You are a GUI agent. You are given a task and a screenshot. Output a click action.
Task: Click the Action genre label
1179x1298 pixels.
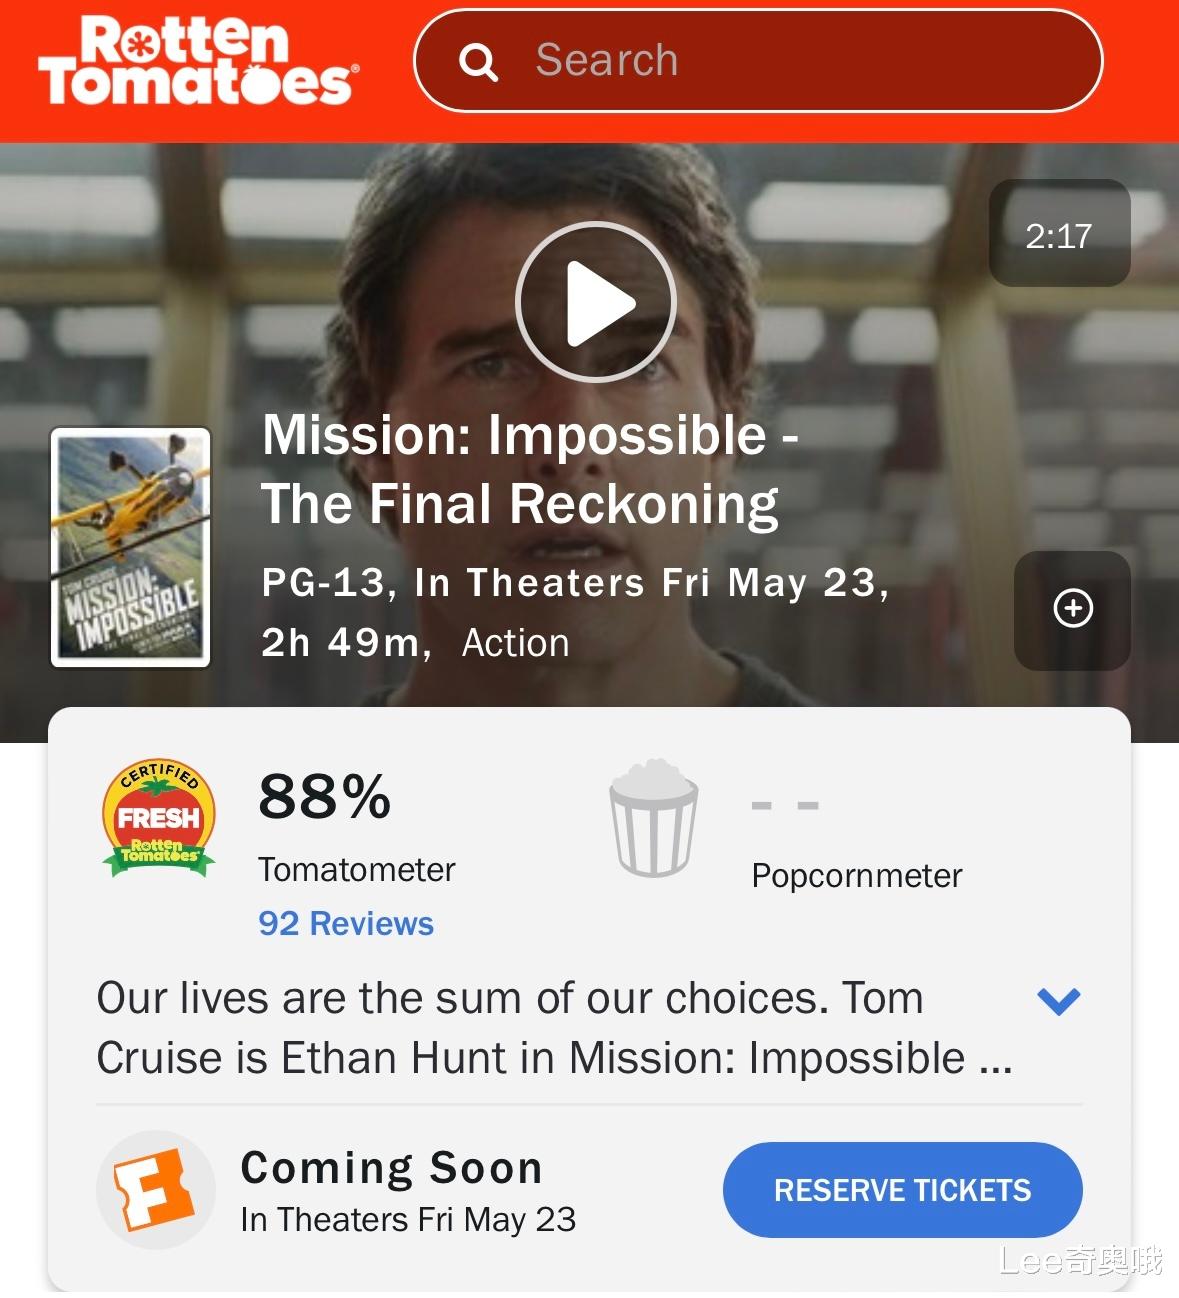click(x=516, y=643)
